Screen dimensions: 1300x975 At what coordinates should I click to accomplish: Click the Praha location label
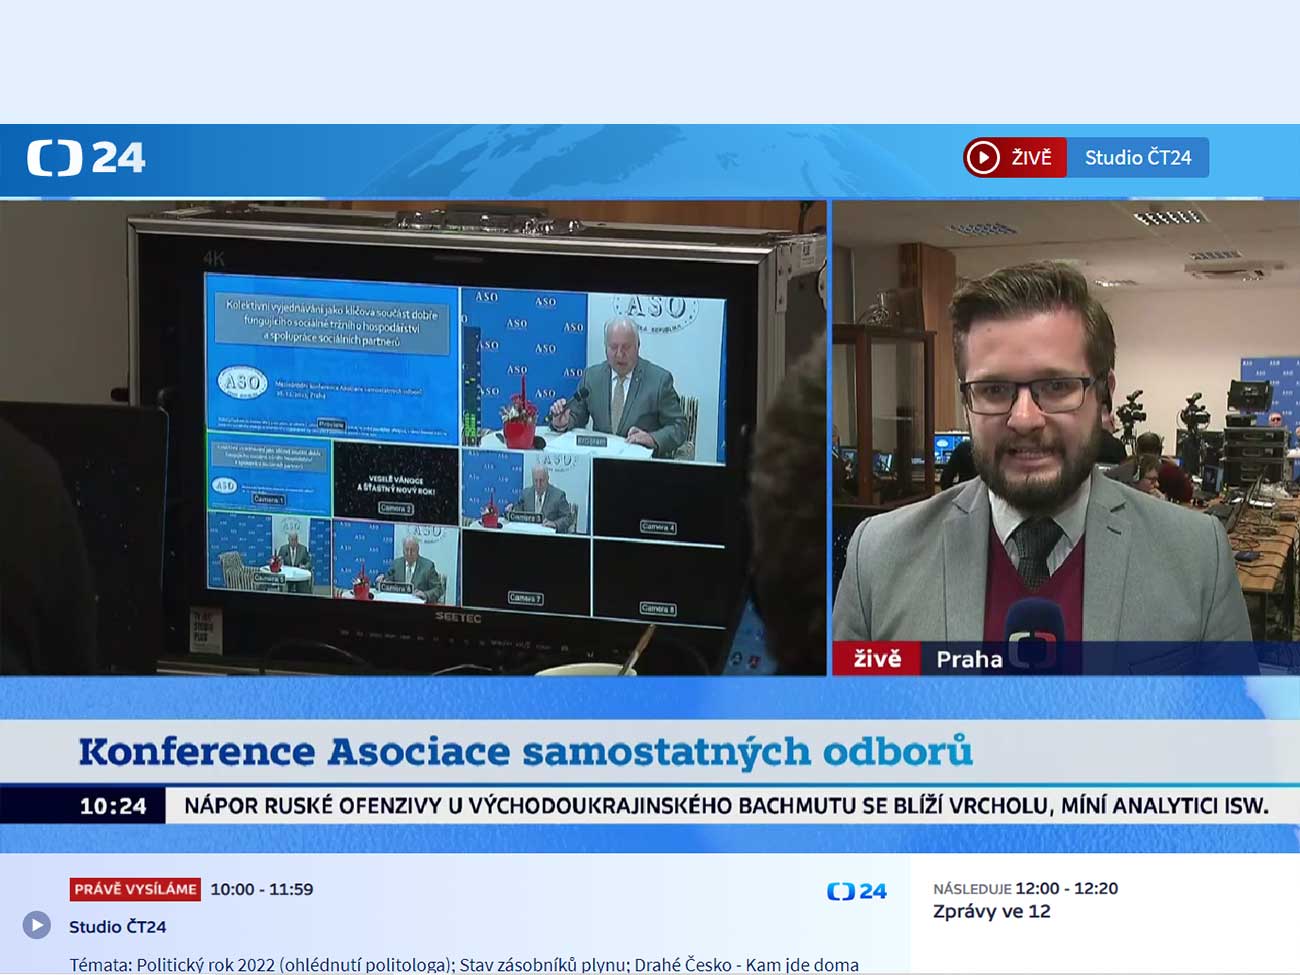pyautogui.click(x=968, y=659)
